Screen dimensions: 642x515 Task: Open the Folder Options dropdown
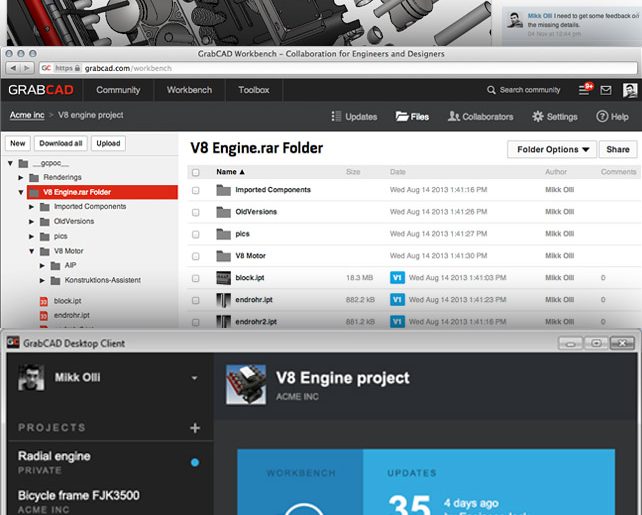551,149
